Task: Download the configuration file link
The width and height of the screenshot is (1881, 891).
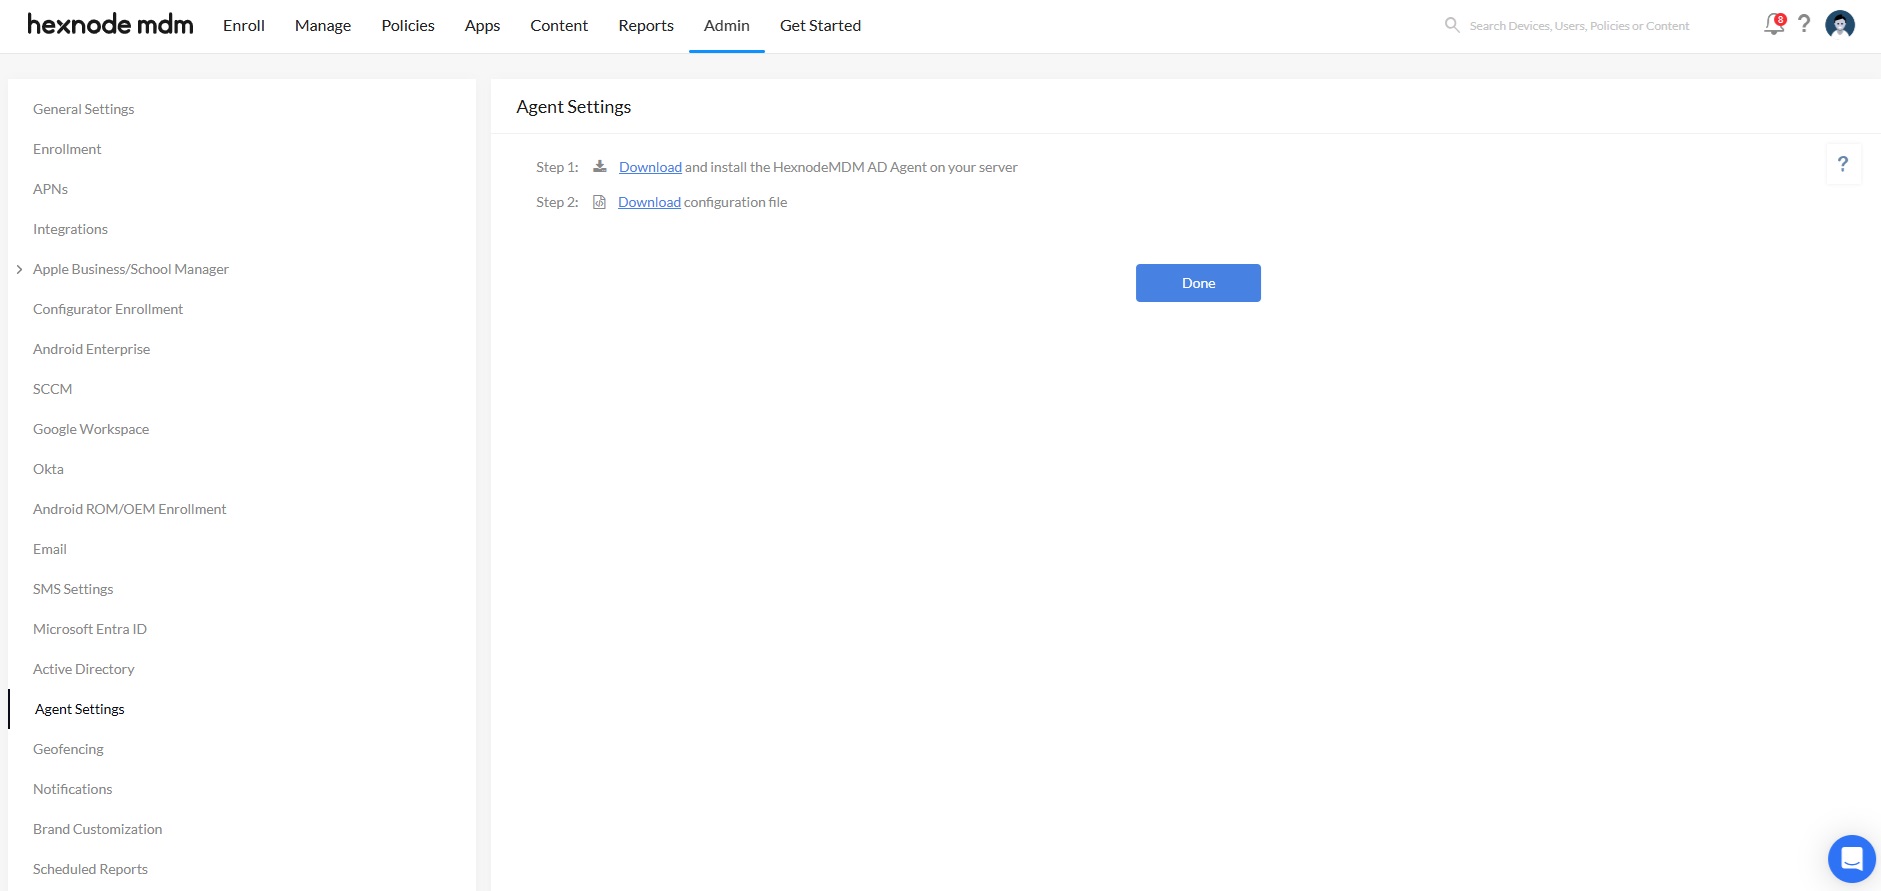Action: click(649, 202)
